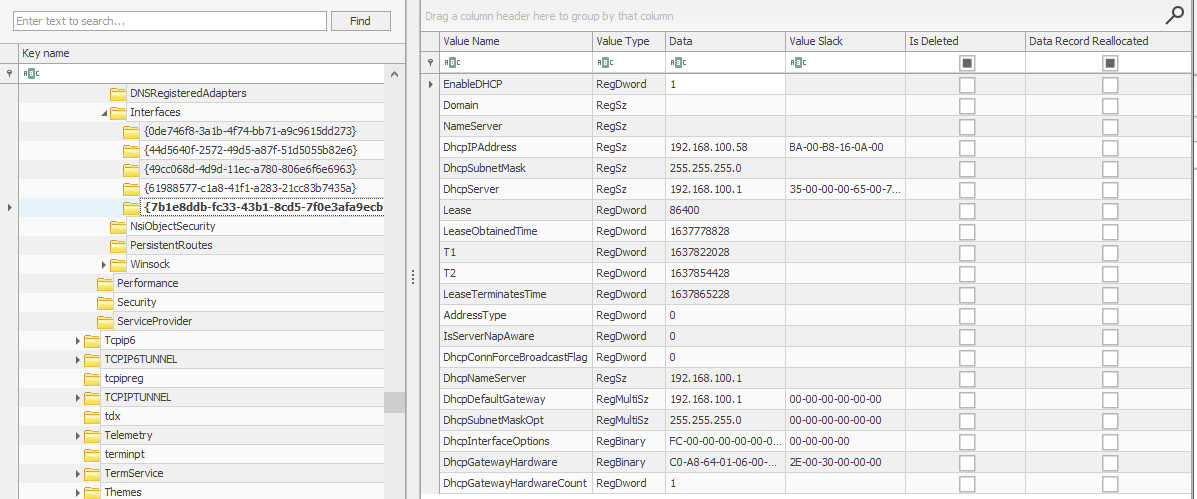1197x499 pixels.
Task: Click the tdx folder icon
Action: pos(92,417)
